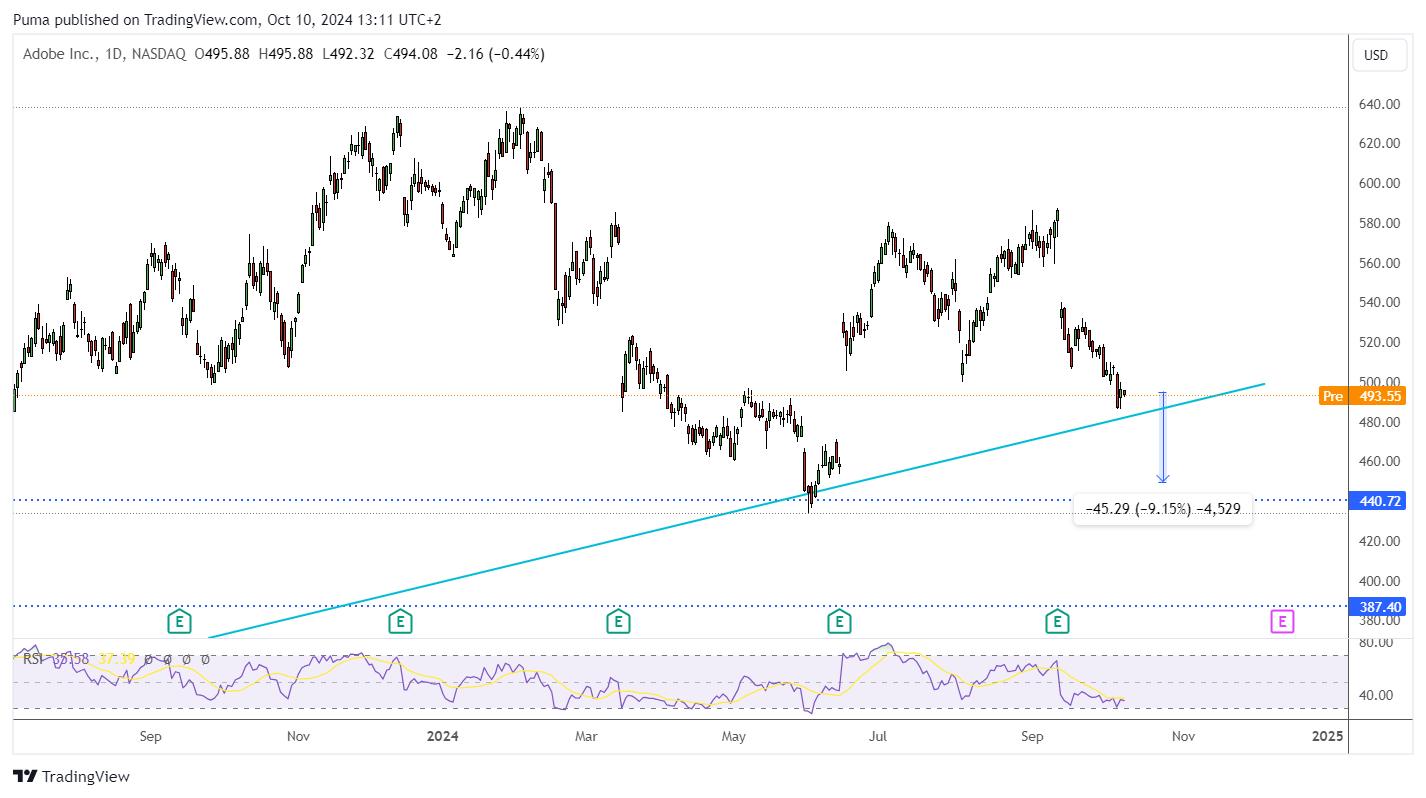Select the RSI indicator label
The width and height of the screenshot is (1426, 798).
pos(32,659)
